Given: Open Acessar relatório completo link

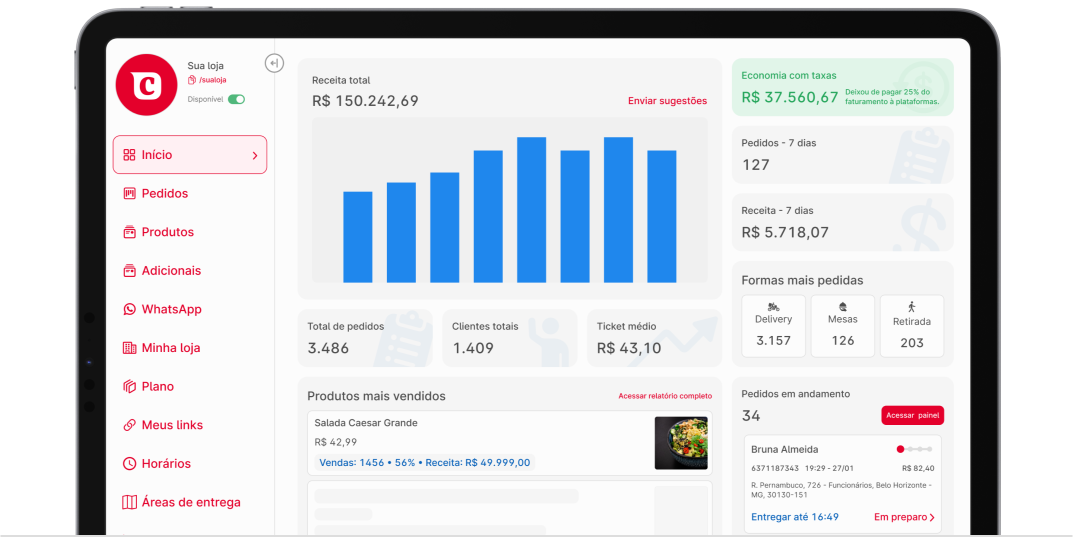Looking at the screenshot, I should tap(665, 396).
